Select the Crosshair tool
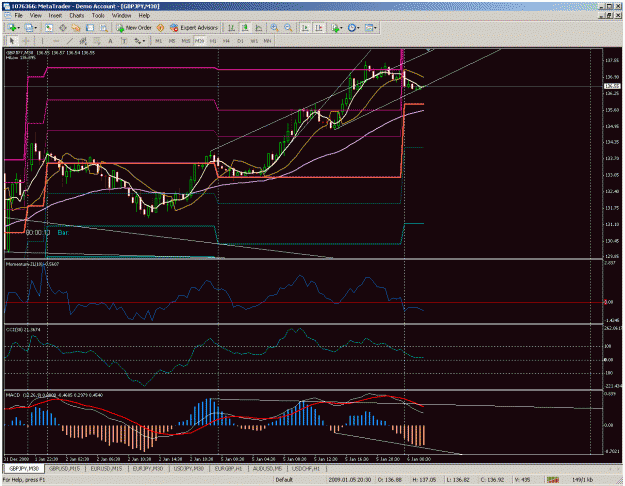Viewport: 625px width, 486px height. point(26,41)
